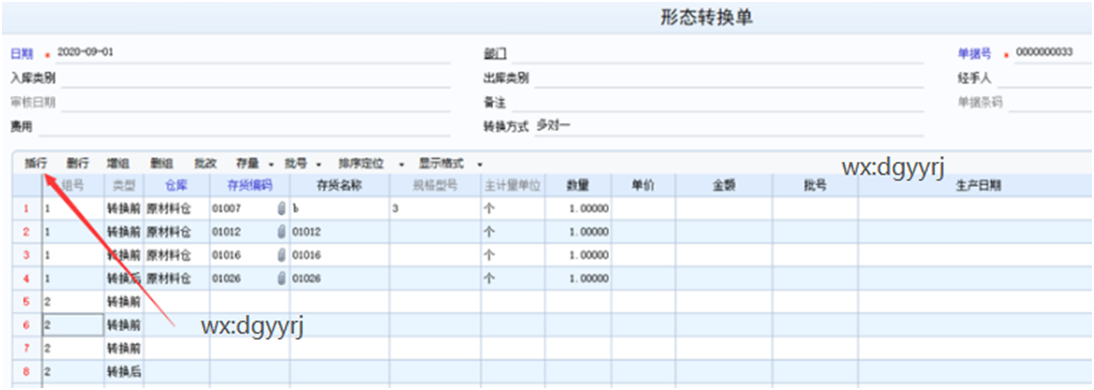The height and width of the screenshot is (390, 1094).
Task: Click the 转换方式 field showing 多对一
Action: click(x=729, y=127)
